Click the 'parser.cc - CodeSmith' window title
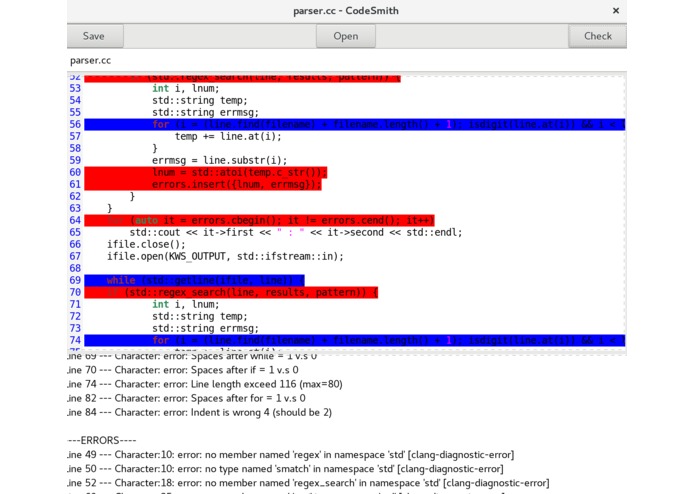The image size is (695, 494). point(346,11)
